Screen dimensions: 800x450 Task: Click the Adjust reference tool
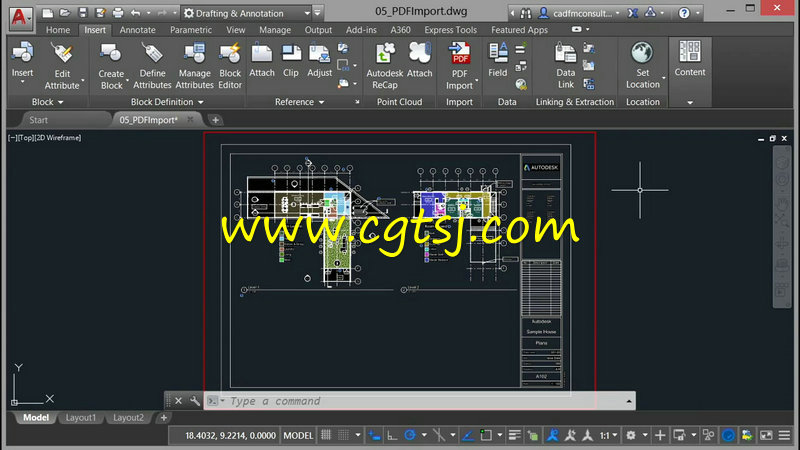(319, 60)
